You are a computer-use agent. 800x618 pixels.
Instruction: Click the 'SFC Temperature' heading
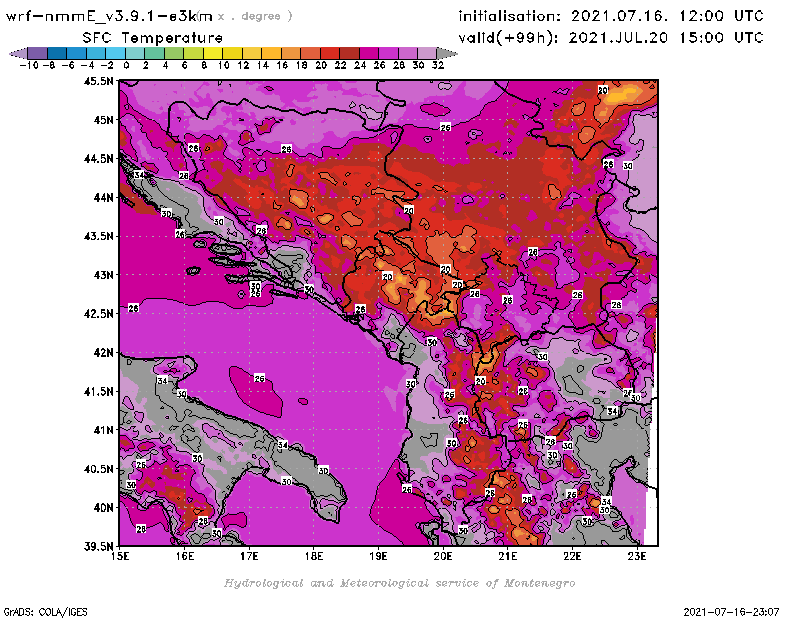point(153,38)
